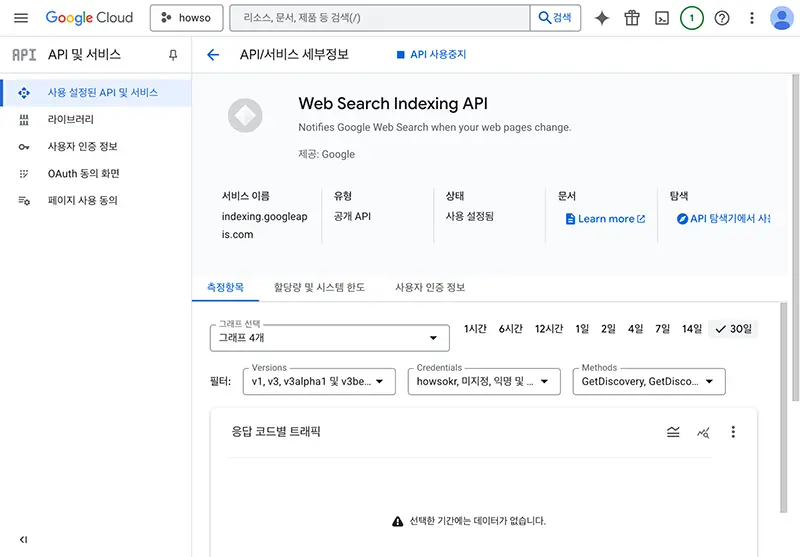Select 사용 설정된 API 및 서비스 in sidebar

(97, 93)
